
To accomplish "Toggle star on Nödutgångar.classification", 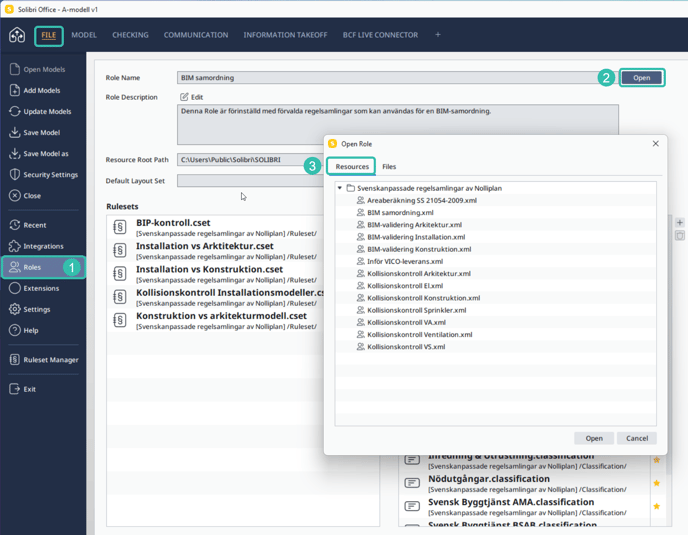I will [656, 483].
